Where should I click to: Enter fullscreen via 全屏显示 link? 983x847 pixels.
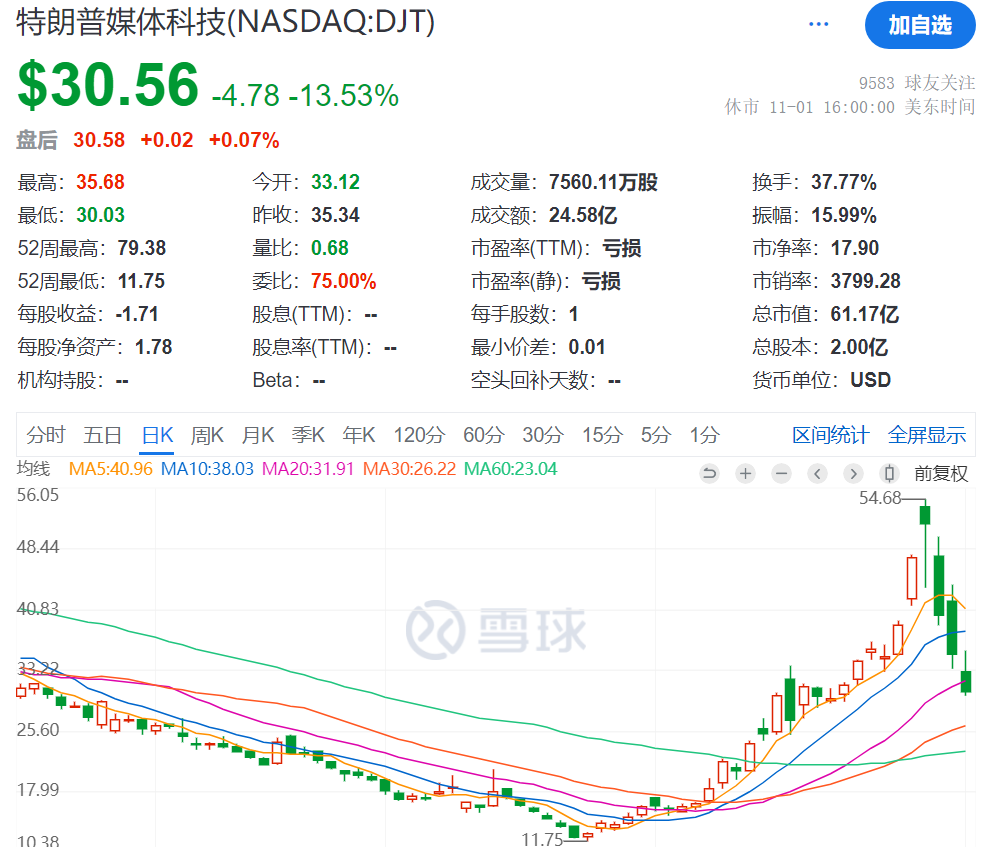coord(926,435)
